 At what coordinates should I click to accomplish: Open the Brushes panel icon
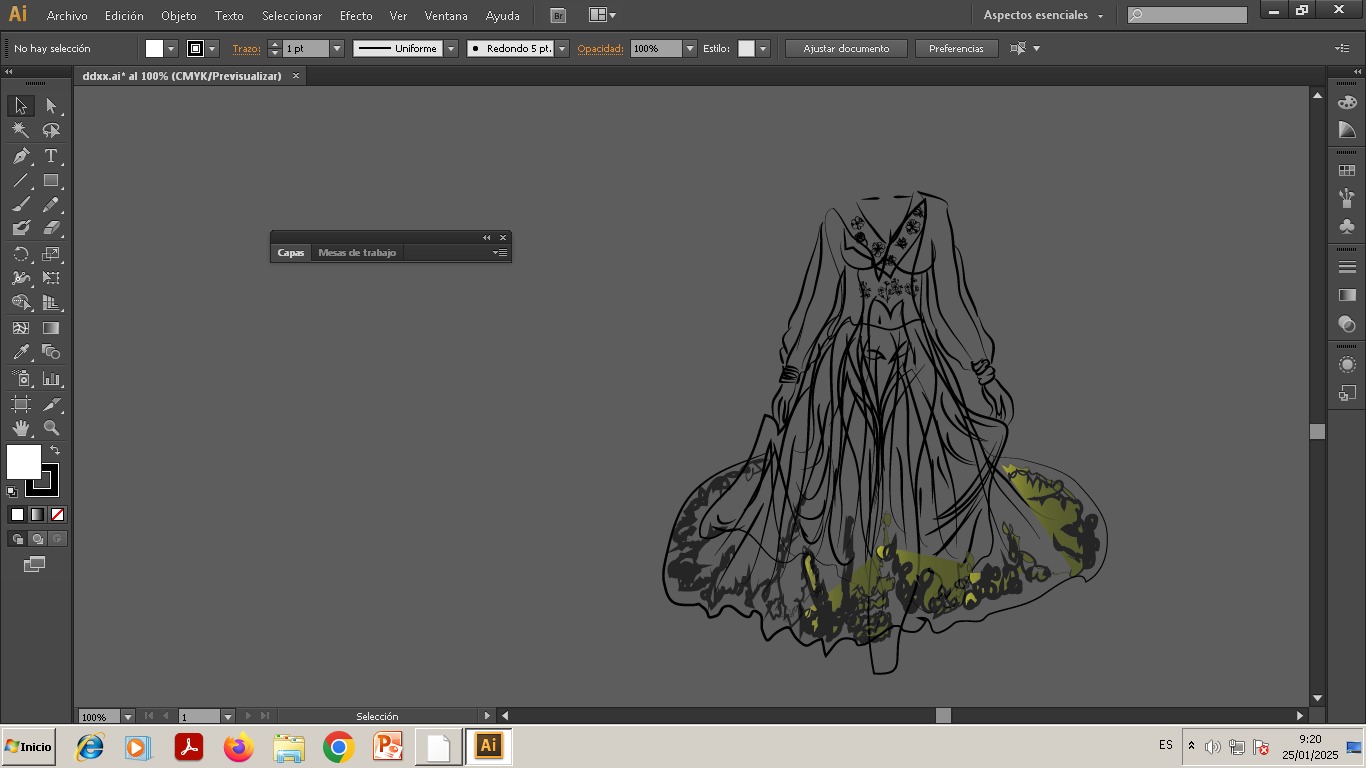tap(1347, 198)
